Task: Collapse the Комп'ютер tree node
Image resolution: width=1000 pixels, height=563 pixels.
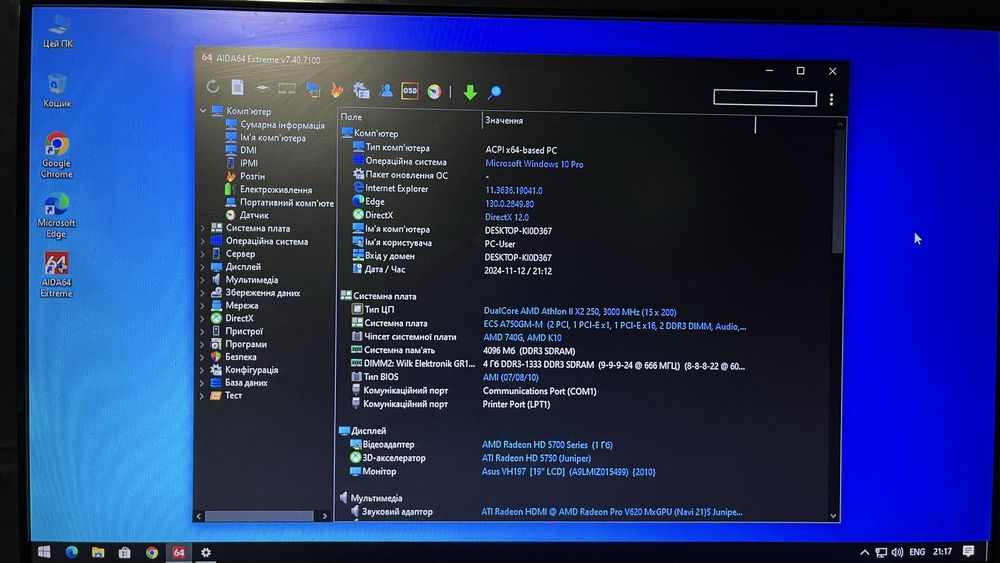Action: tap(203, 110)
